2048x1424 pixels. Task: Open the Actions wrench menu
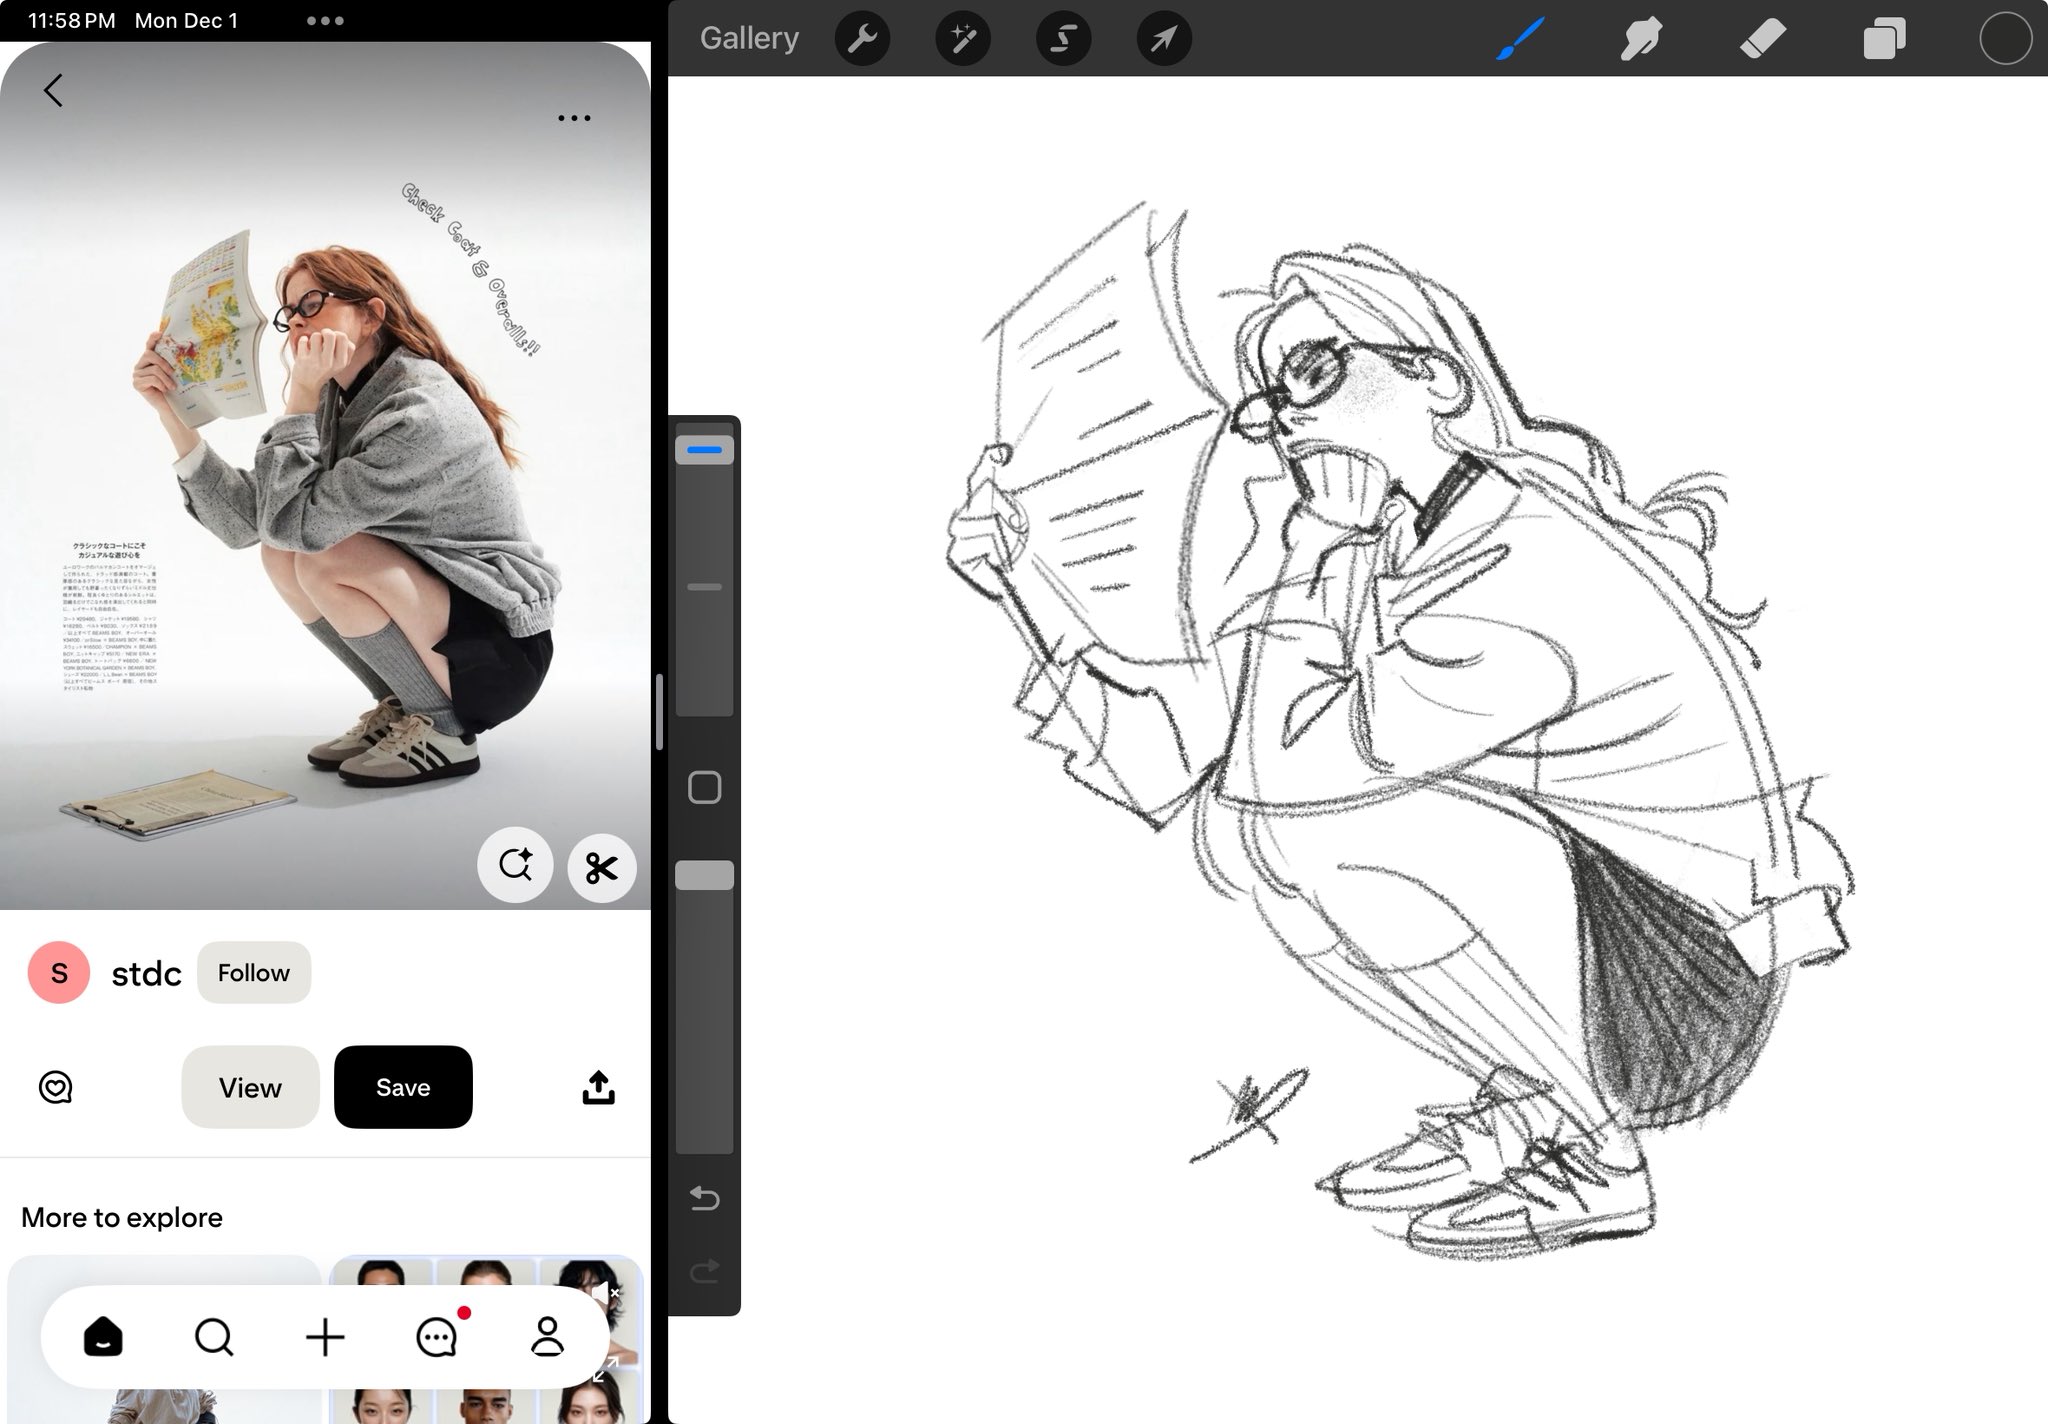862,39
